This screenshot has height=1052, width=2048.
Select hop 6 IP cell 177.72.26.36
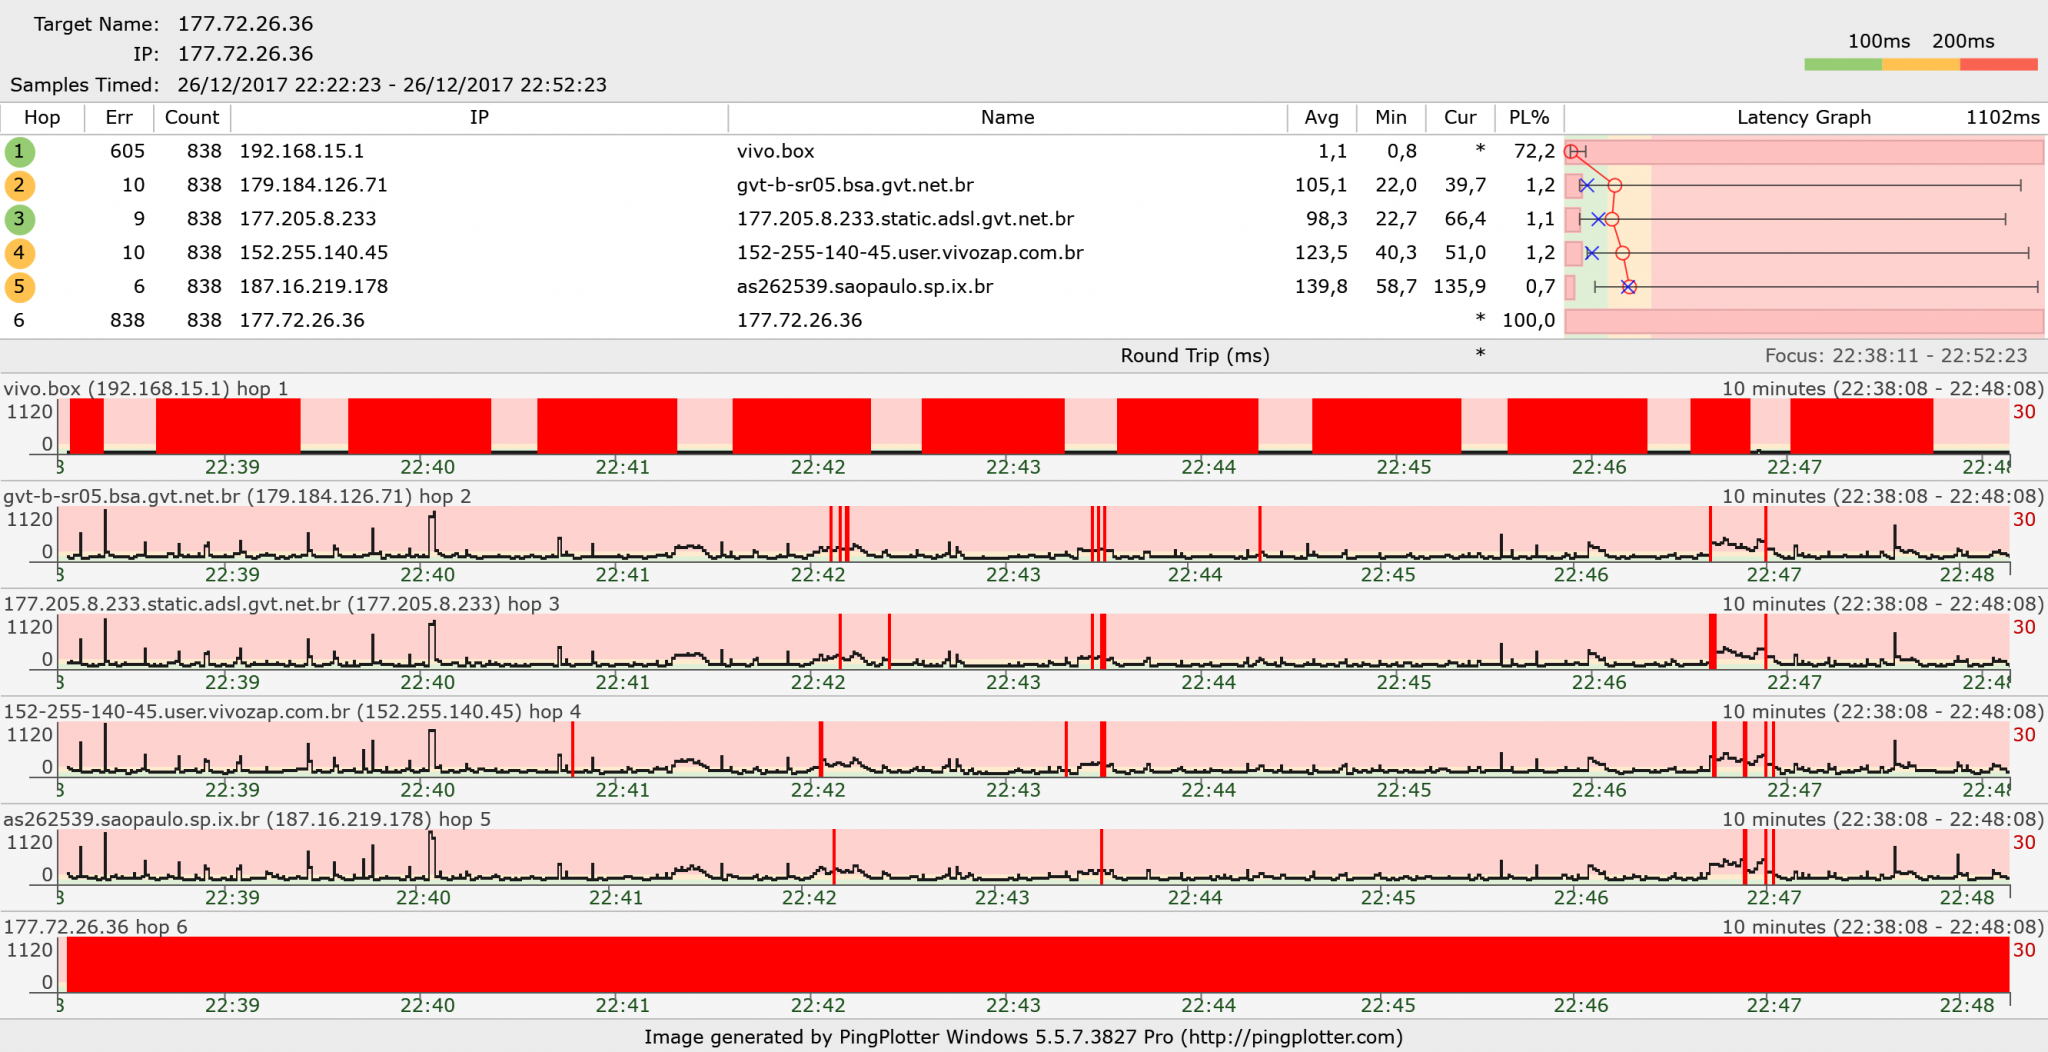(x=302, y=321)
